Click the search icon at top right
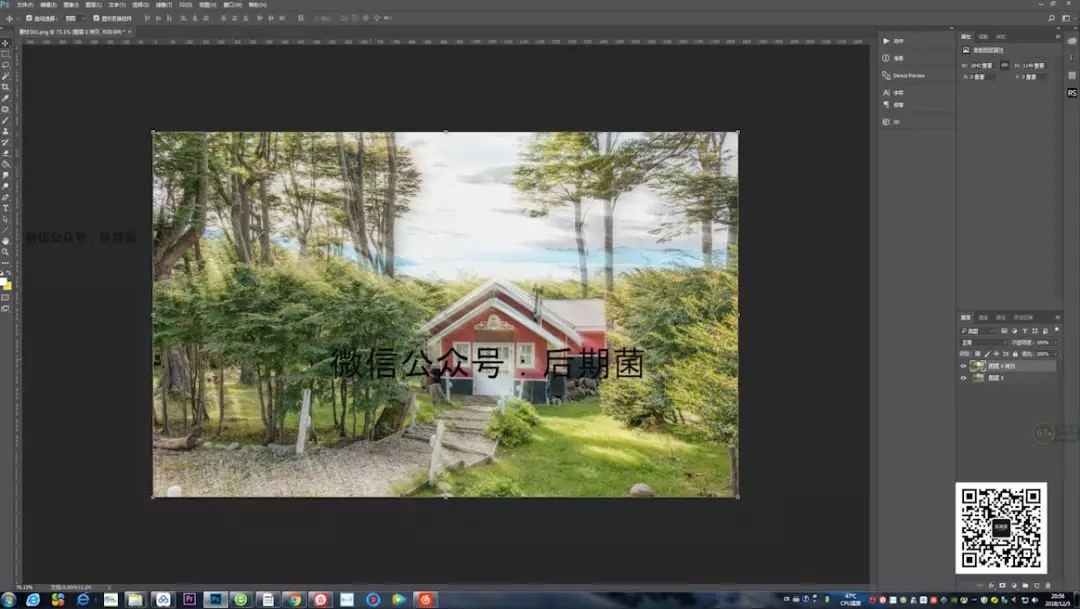Screen dimensions: 1080x609 [1051, 18]
